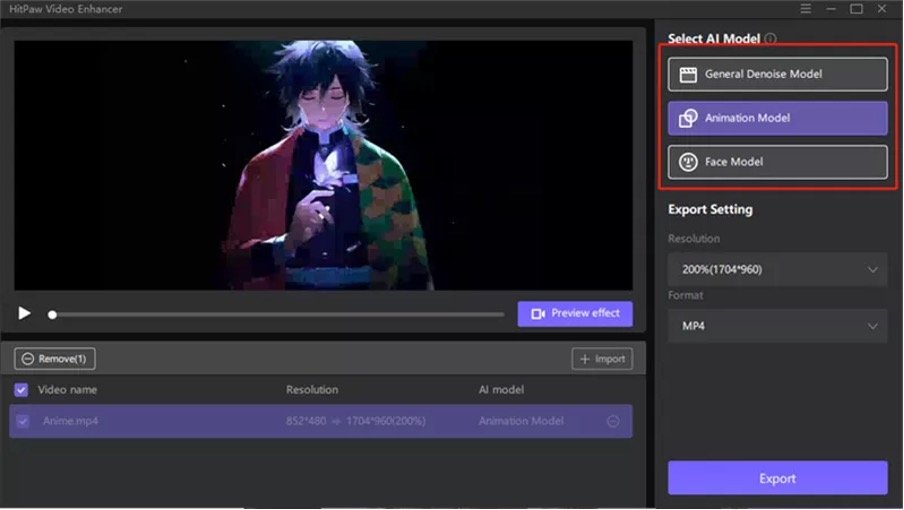Click the info icon beside Select AI Model
Image resolution: width=904 pixels, height=510 pixels.
pos(770,39)
